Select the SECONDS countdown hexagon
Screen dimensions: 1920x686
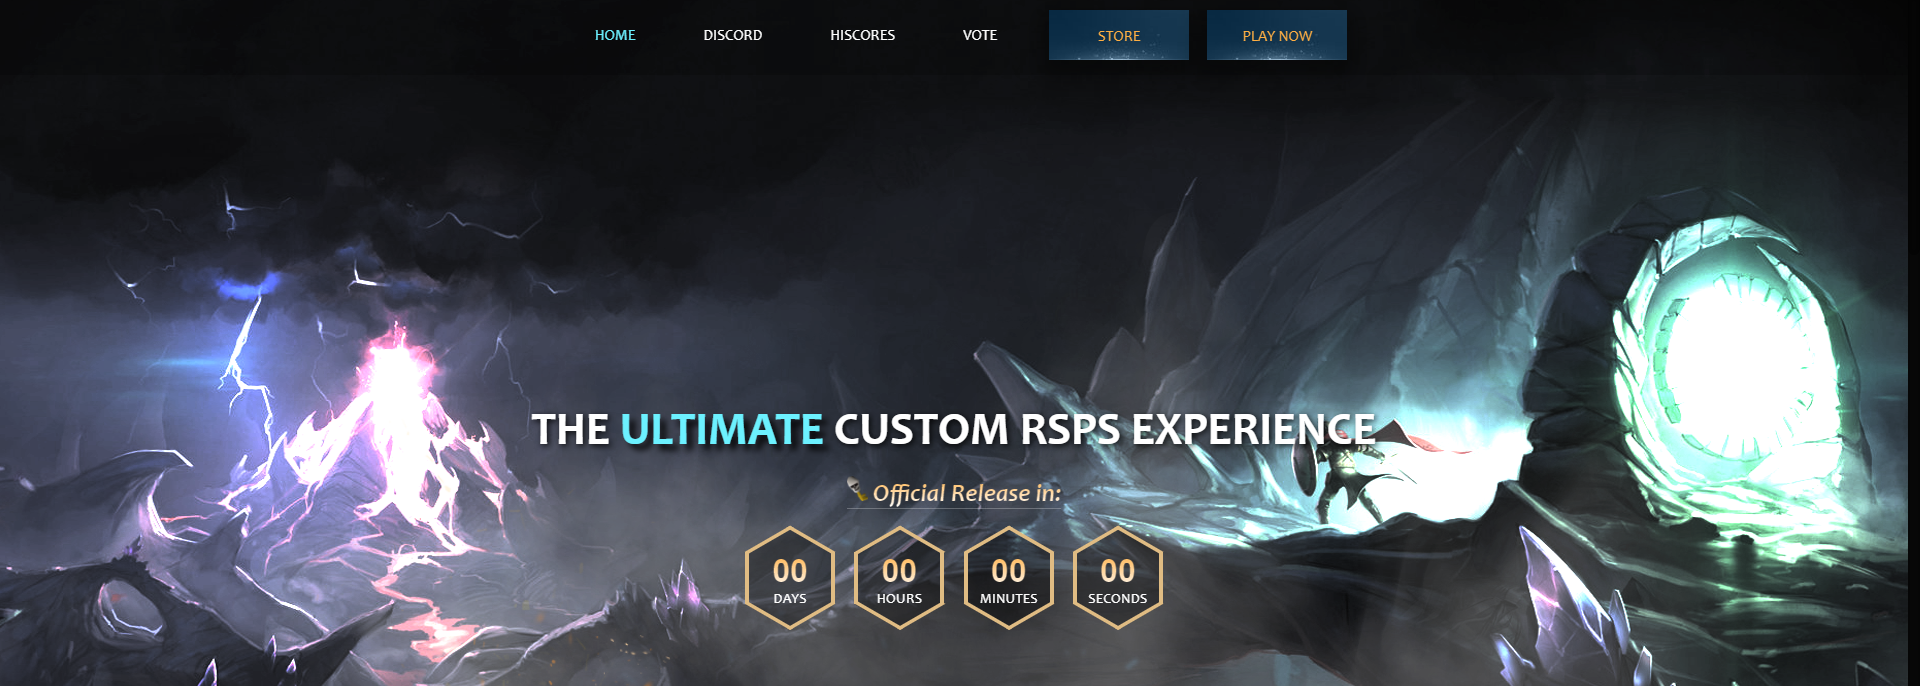[x=1117, y=578]
